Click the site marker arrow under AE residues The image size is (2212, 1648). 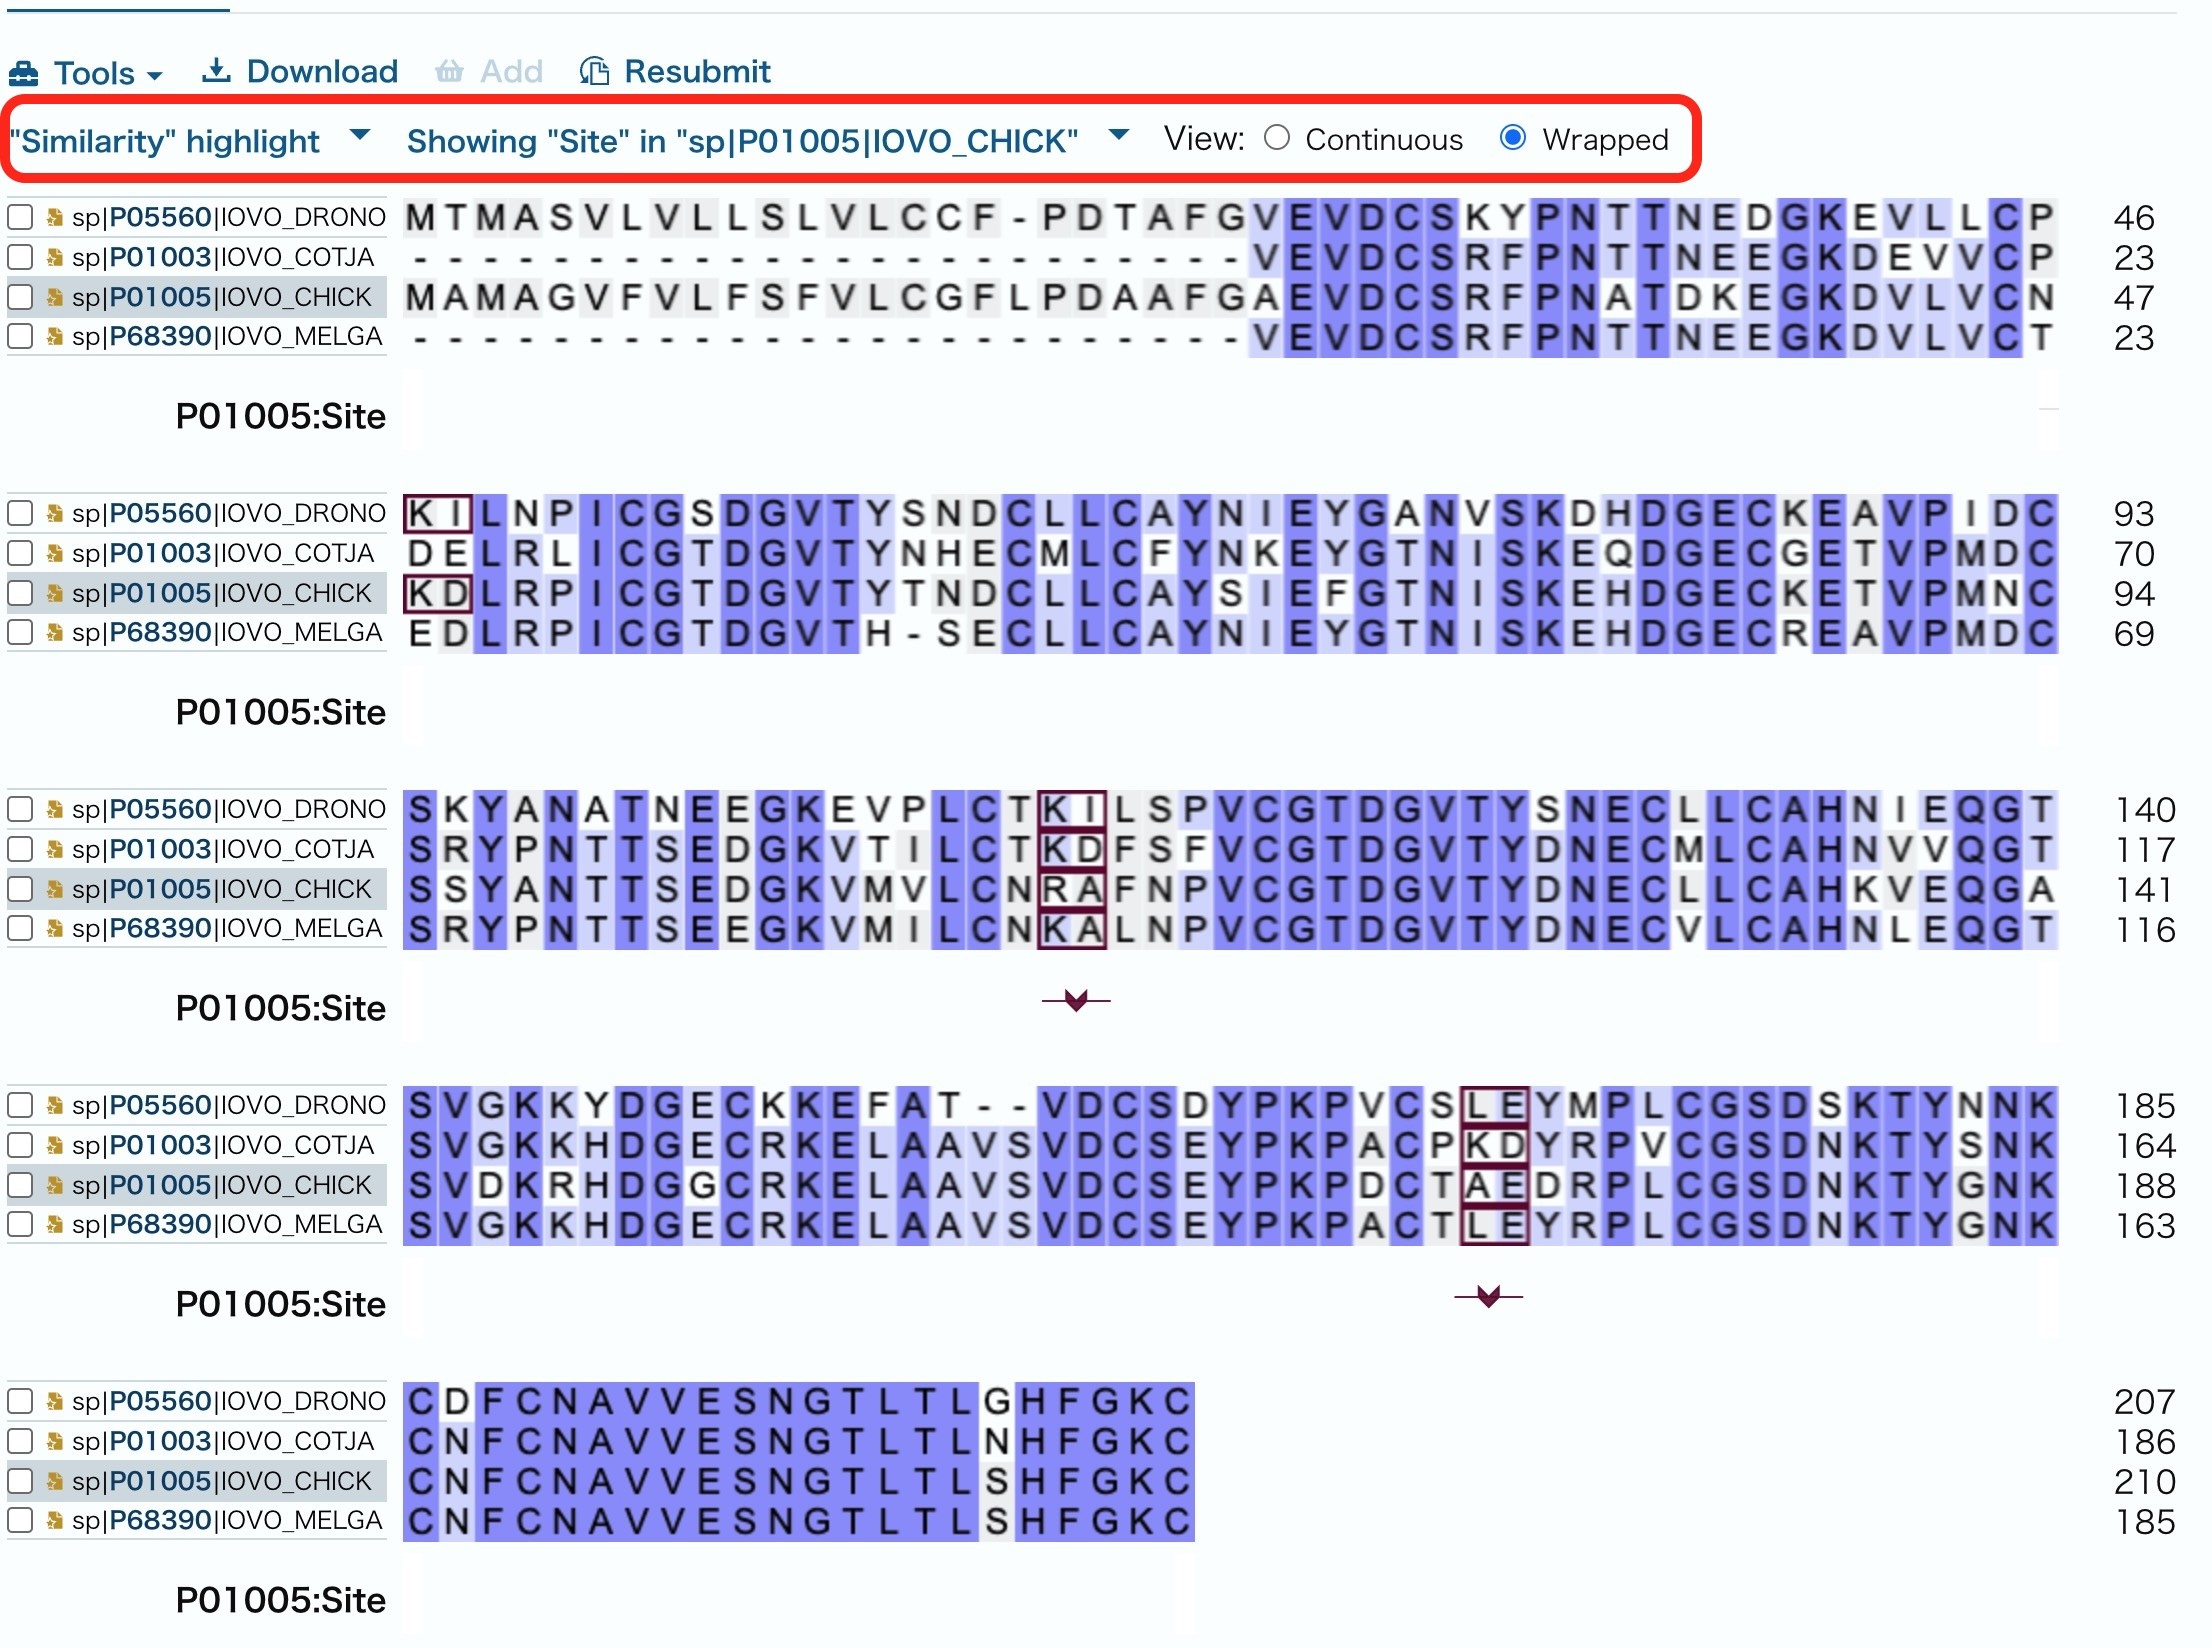point(1488,1295)
